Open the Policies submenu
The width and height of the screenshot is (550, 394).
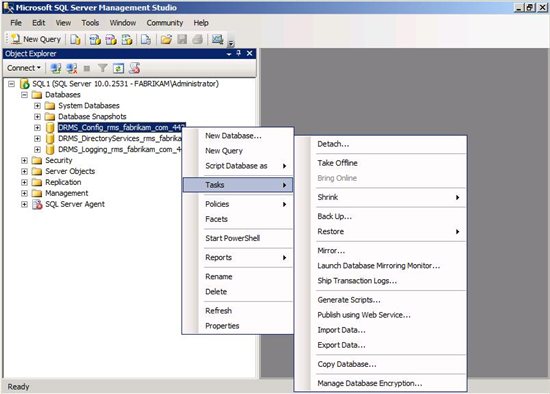pyautogui.click(x=238, y=204)
